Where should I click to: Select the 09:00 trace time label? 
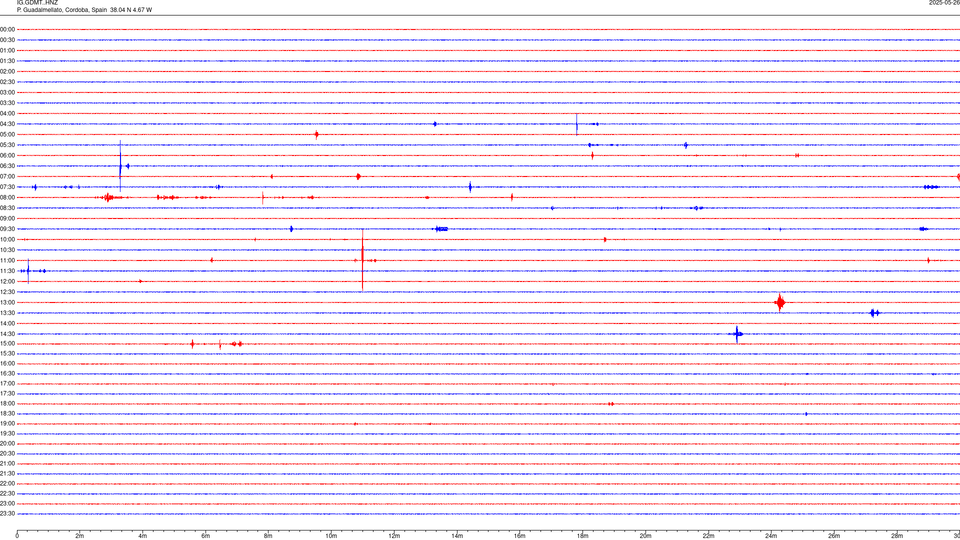(7, 218)
